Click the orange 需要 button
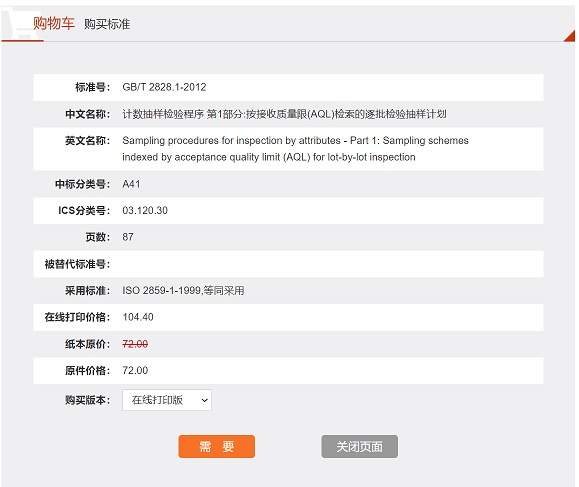The image size is (579, 487). [217, 446]
